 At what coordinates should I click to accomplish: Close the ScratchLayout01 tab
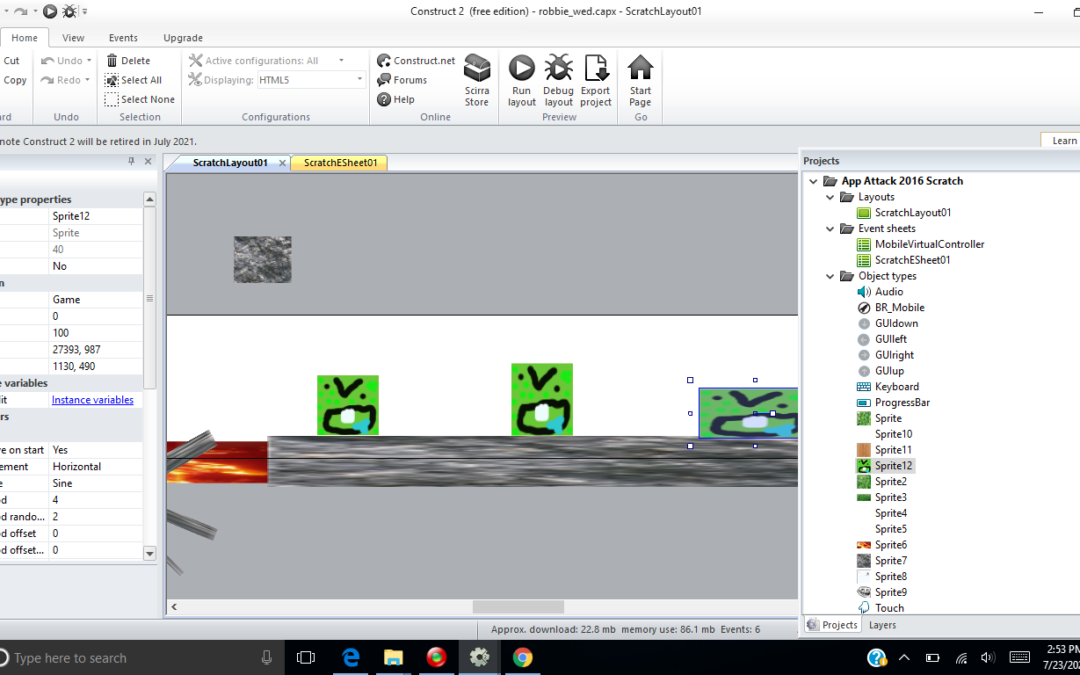pos(282,163)
